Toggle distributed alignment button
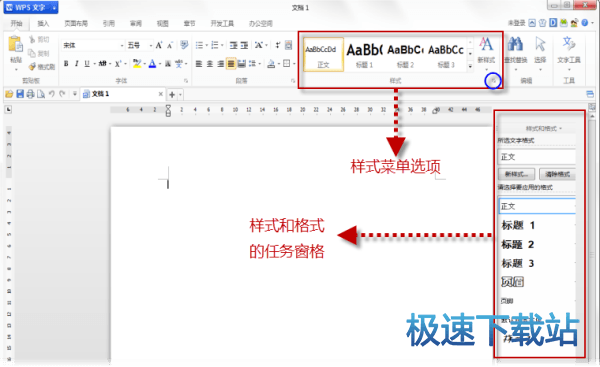This screenshot has width=600, height=367. pos(241,64)
